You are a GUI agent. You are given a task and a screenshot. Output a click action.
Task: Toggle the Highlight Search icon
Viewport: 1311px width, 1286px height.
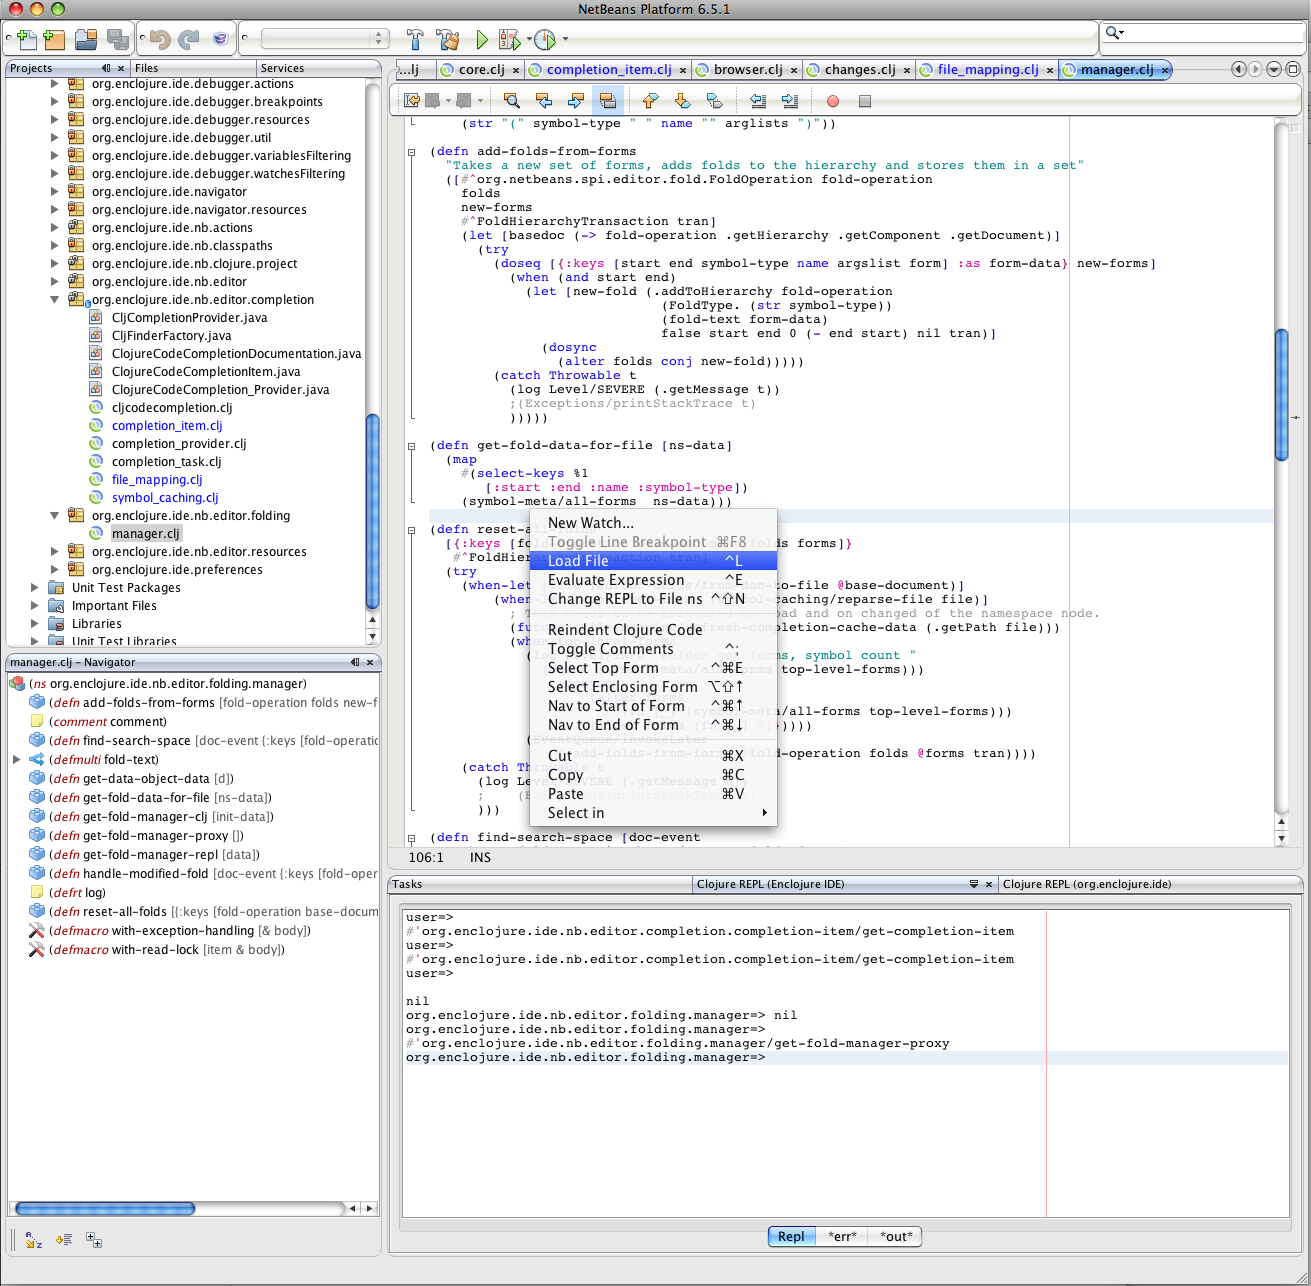click(x=607, y=100)
